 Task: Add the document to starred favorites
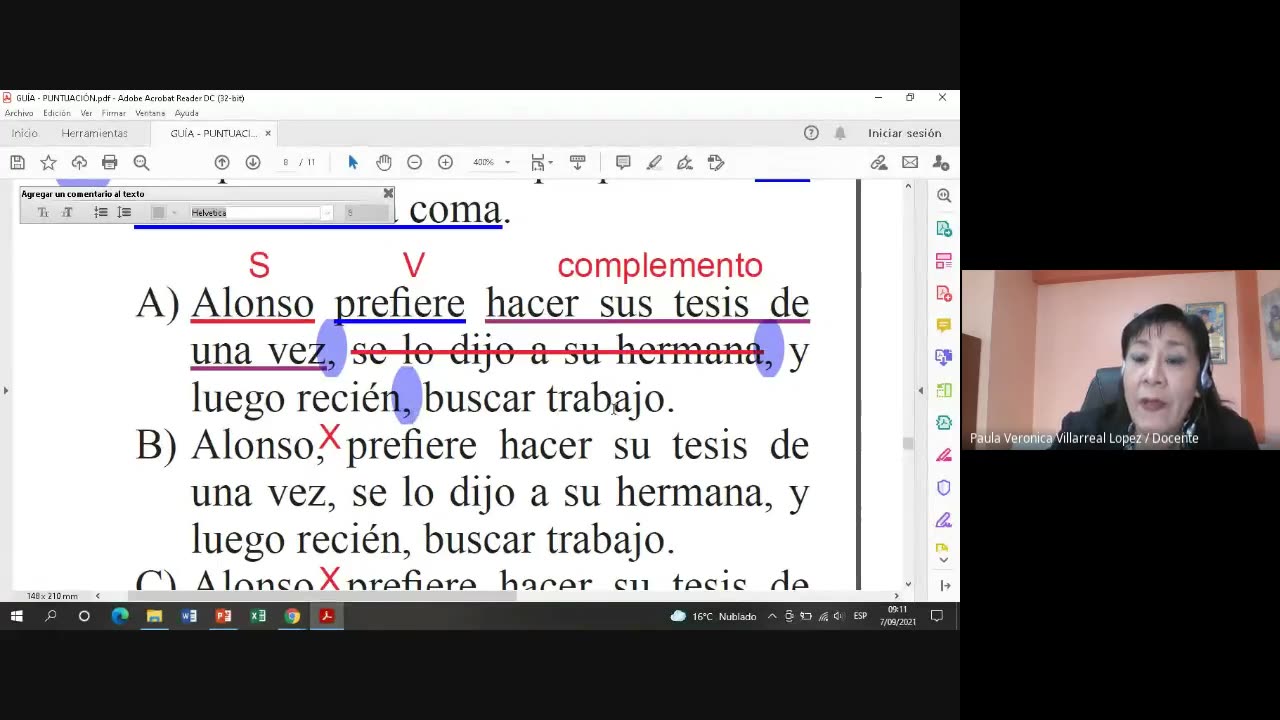point(48,162)
